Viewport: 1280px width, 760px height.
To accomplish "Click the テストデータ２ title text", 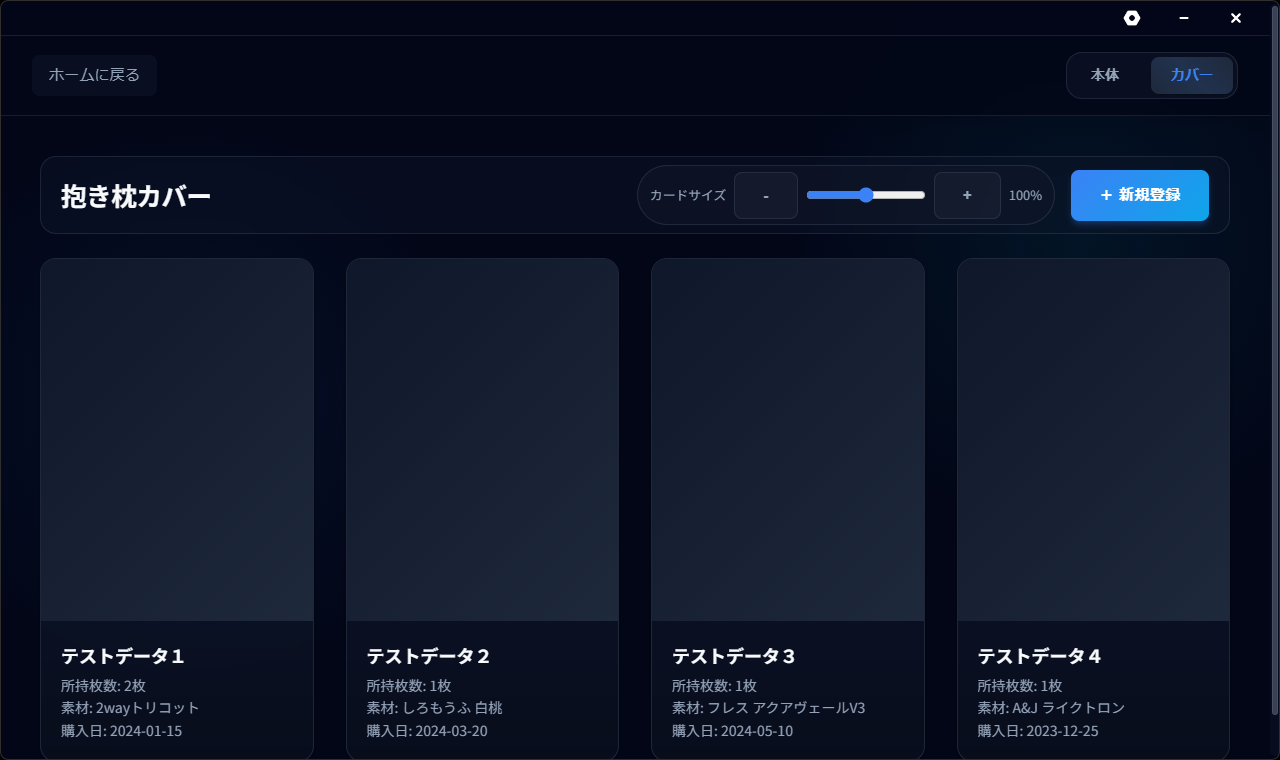I will (428, 656).
